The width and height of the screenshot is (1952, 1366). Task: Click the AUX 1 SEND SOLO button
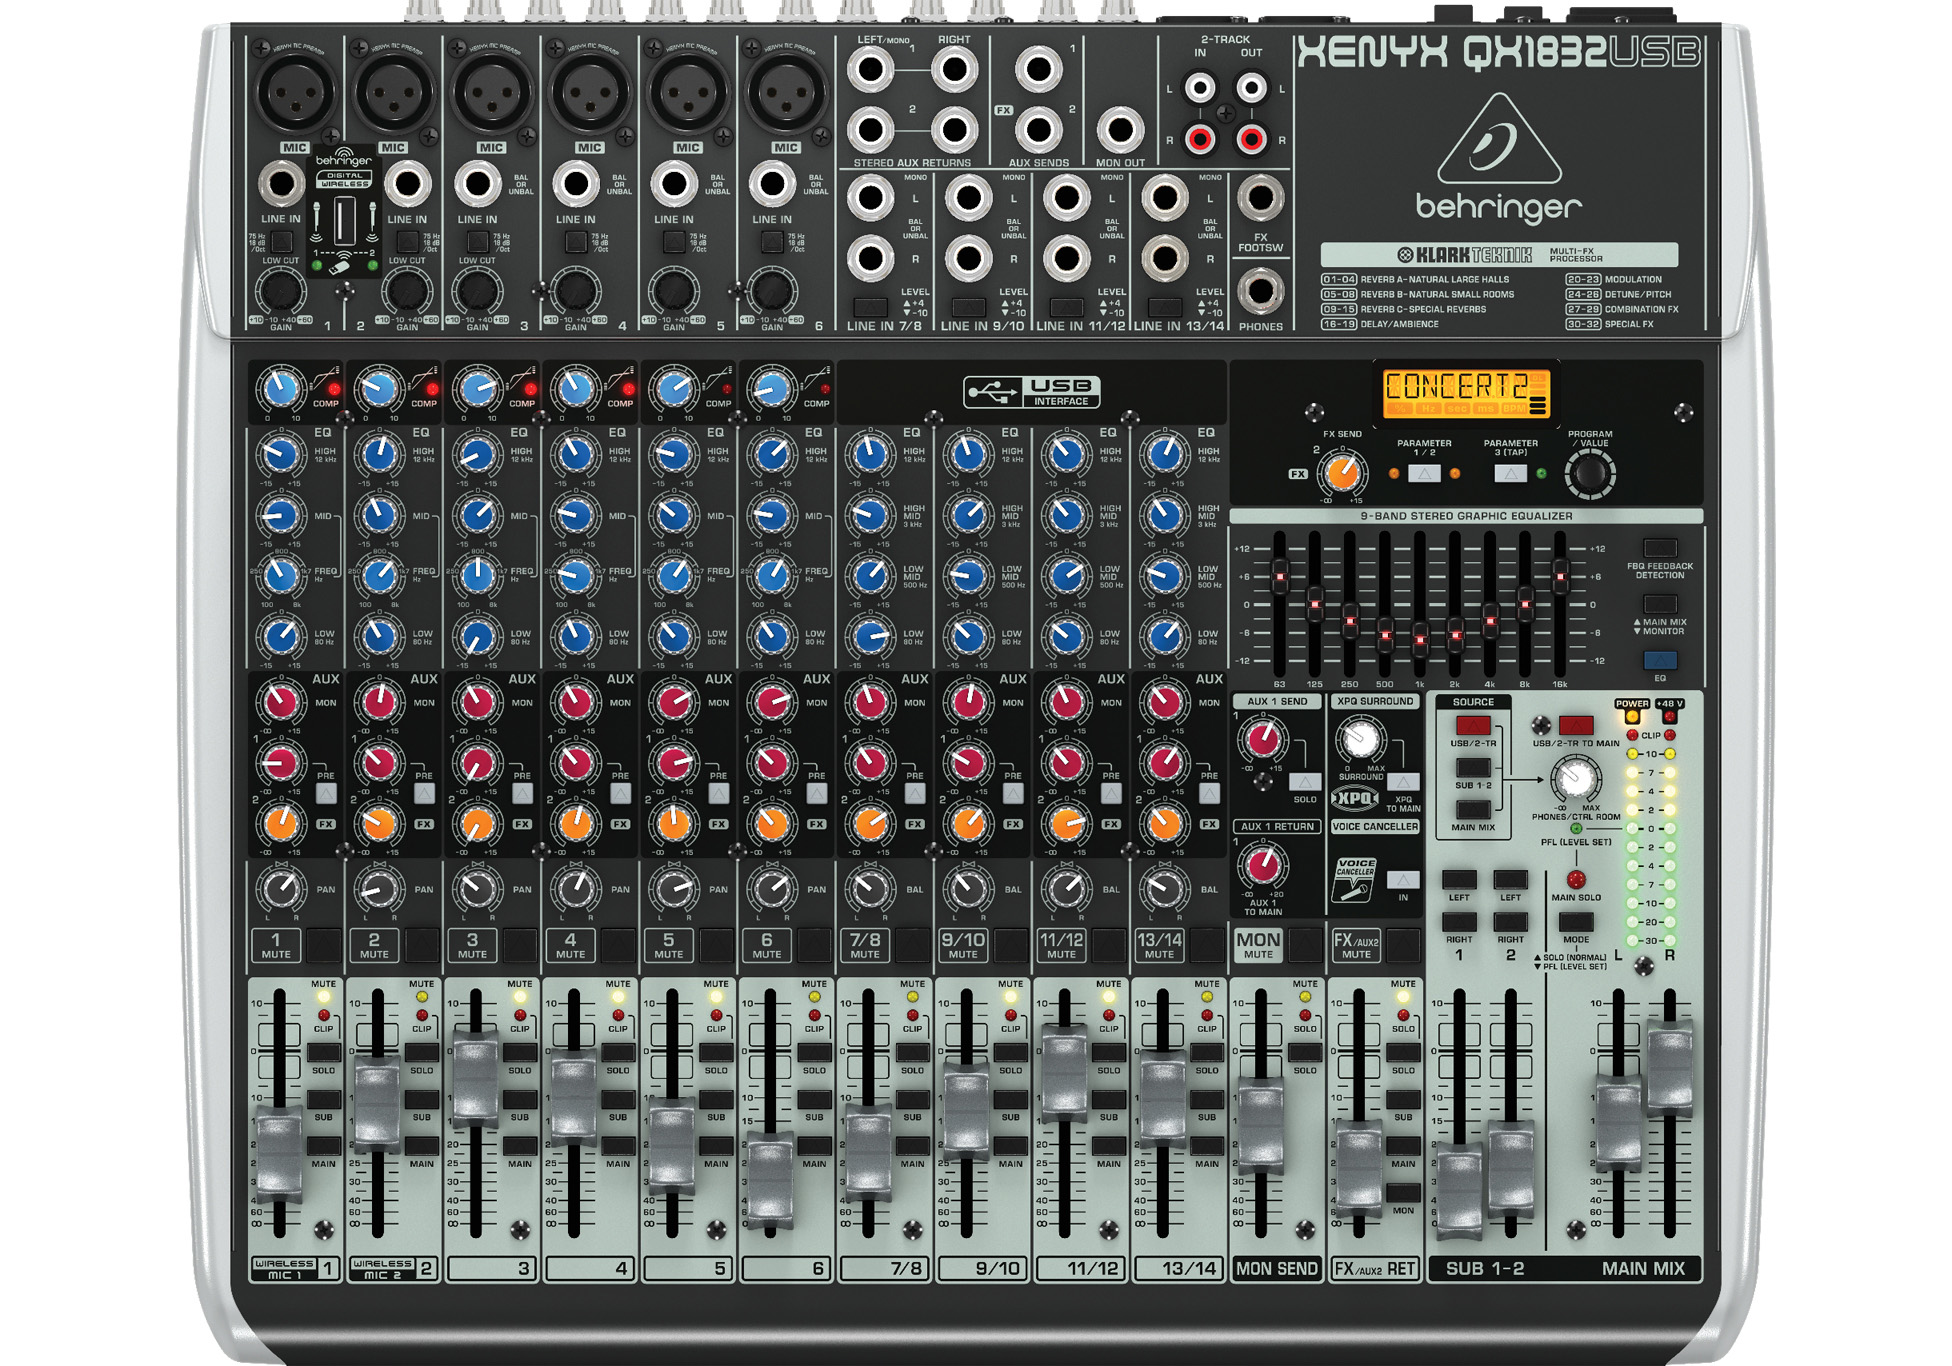coord(1305,782)
